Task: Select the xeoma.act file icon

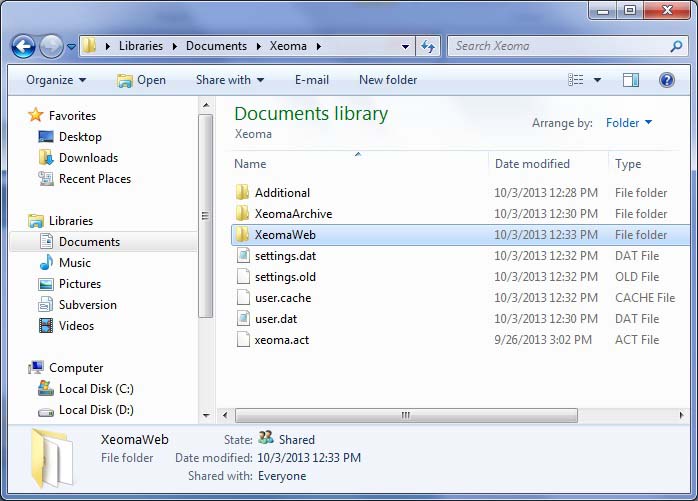Action: 243,340
